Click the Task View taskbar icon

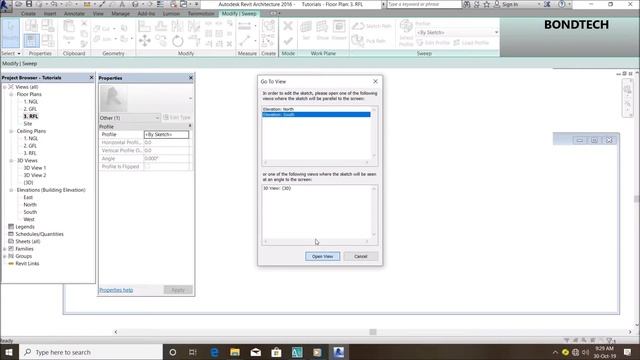tap(193, 352)
